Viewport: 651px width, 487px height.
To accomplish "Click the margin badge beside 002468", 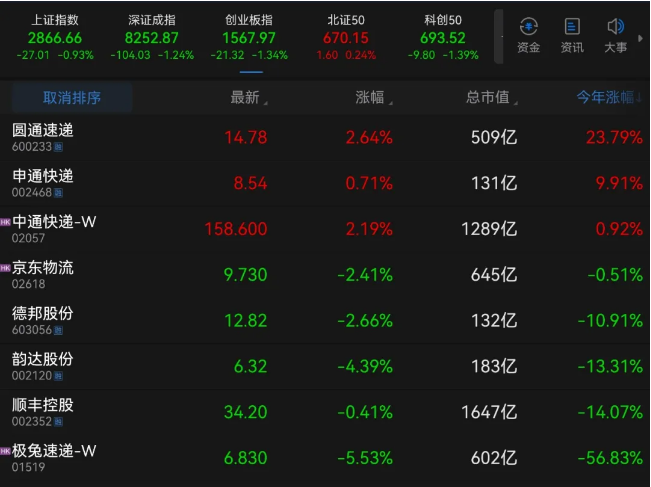I will point(58,193).
